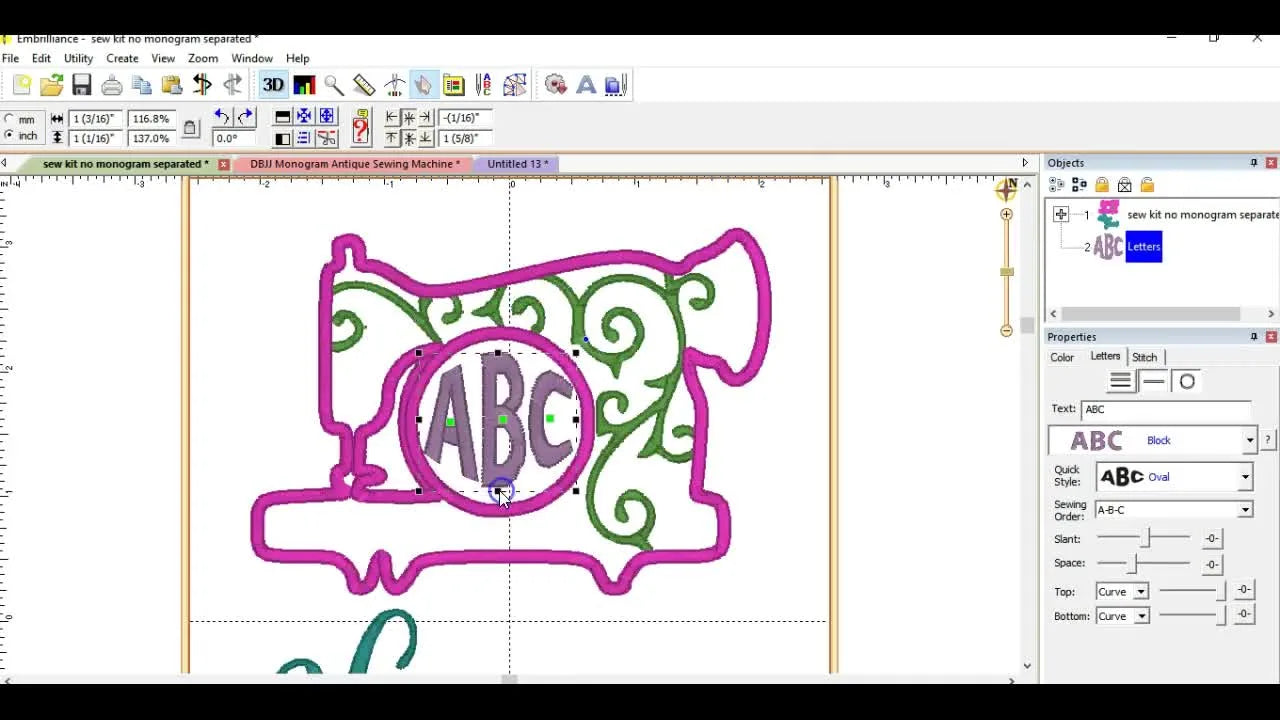Reset the Space value
Image resolution: width=1280 pixels, height=720 pixels.
[x=1211, y=564]
